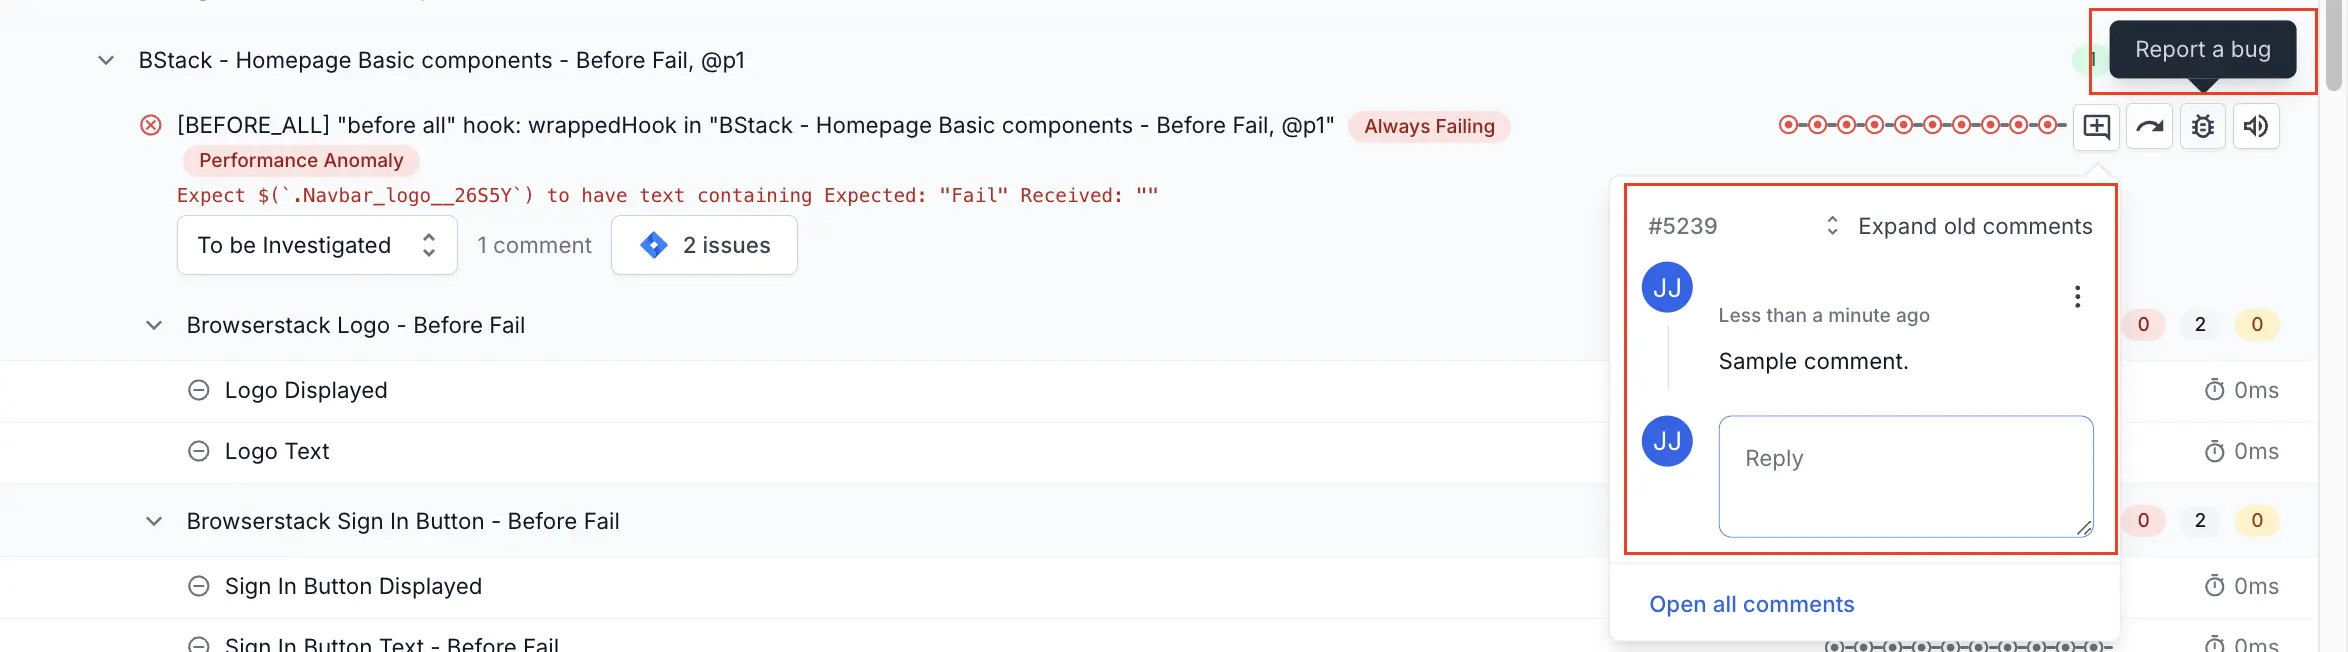Screen dimensions: 2348x652
Task: Click the add comment icon button
Action: click(2096, 126)
